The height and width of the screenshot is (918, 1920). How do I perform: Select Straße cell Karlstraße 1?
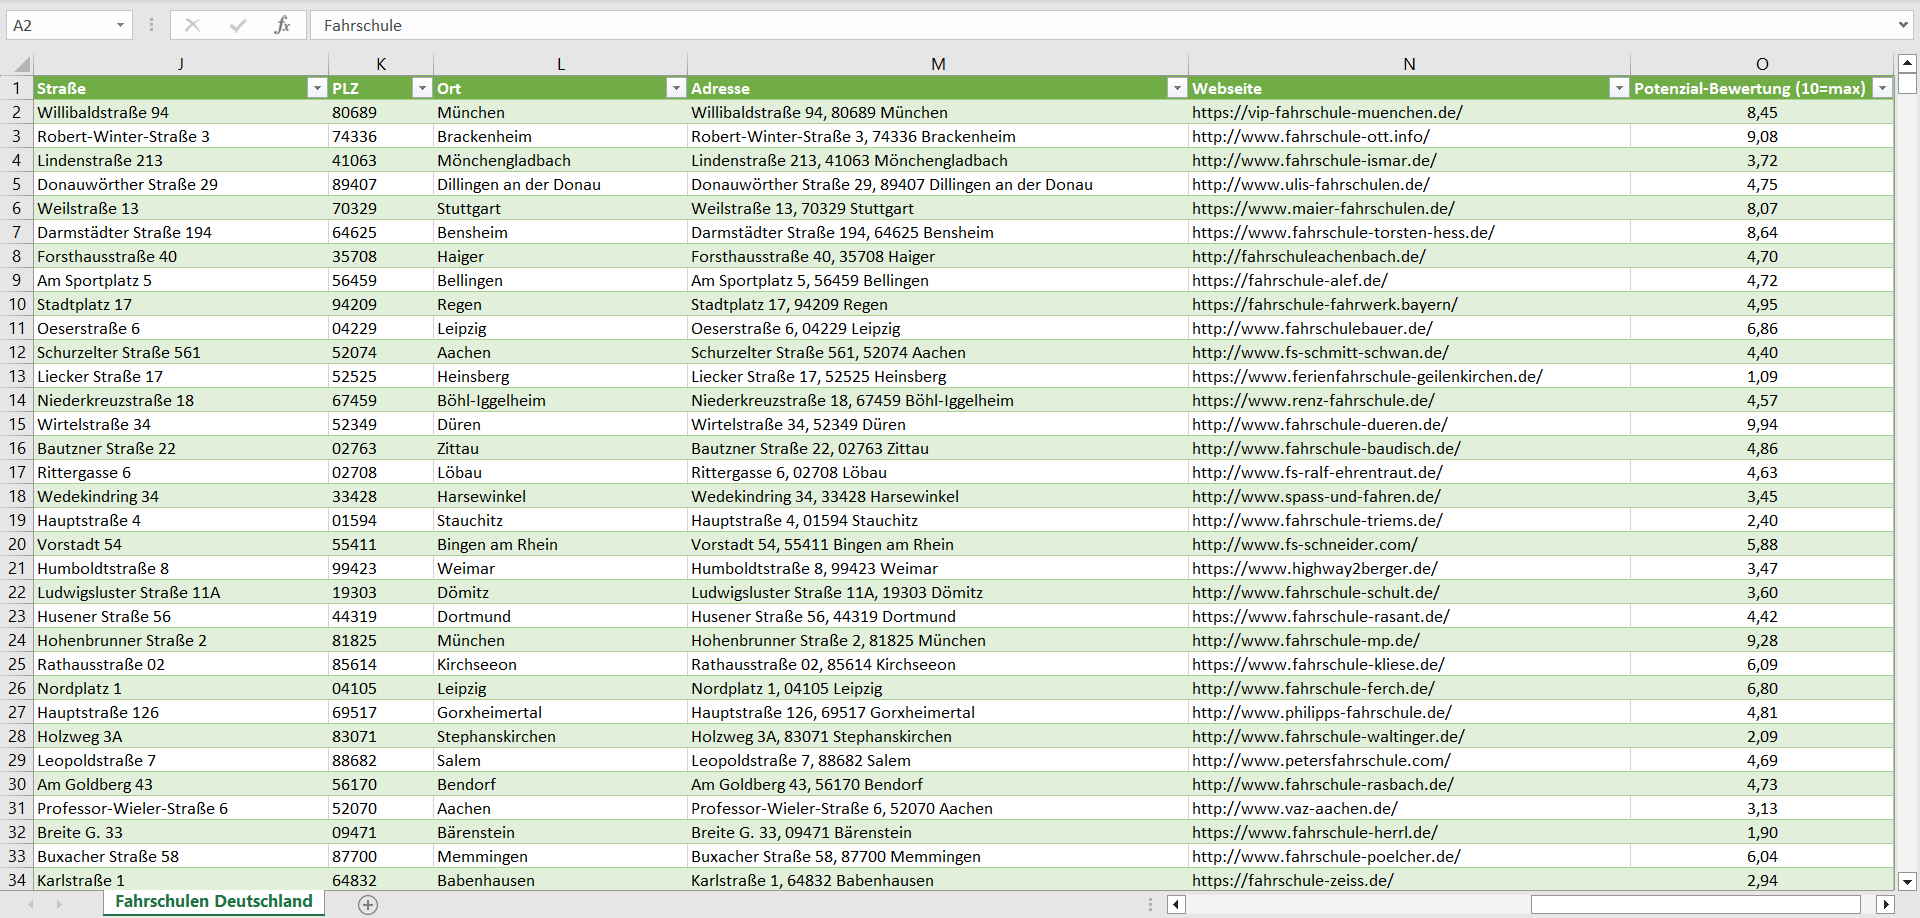181,880
